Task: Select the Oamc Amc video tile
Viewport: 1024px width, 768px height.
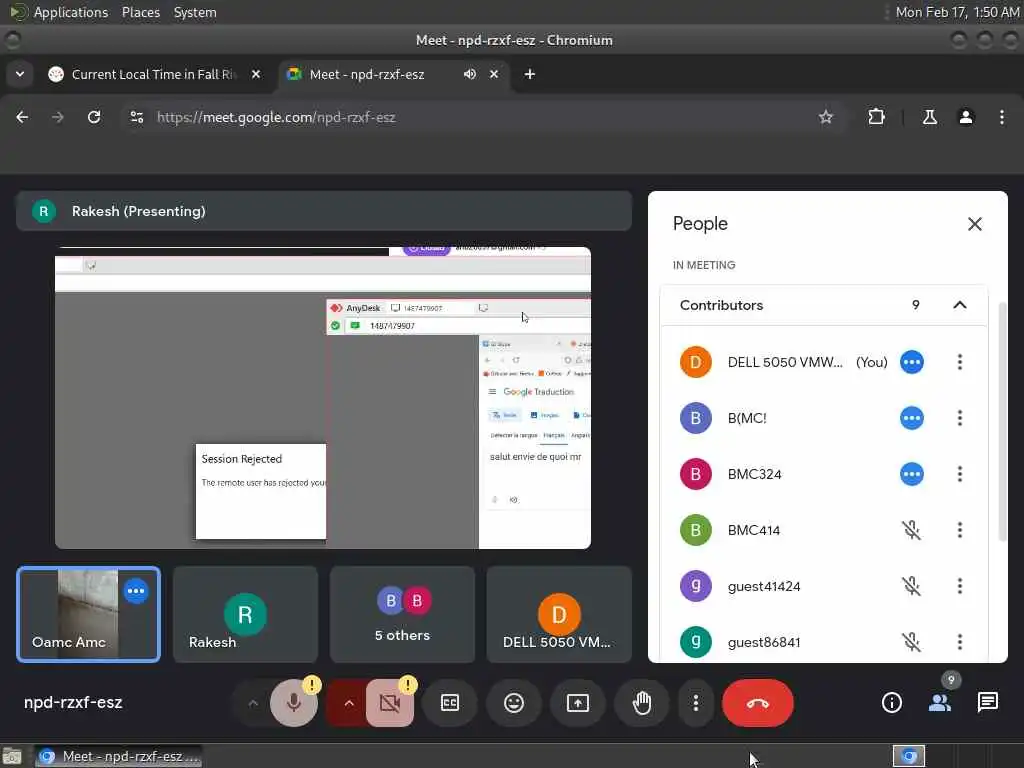Action: pyautogui.click(x=88, y=615)
